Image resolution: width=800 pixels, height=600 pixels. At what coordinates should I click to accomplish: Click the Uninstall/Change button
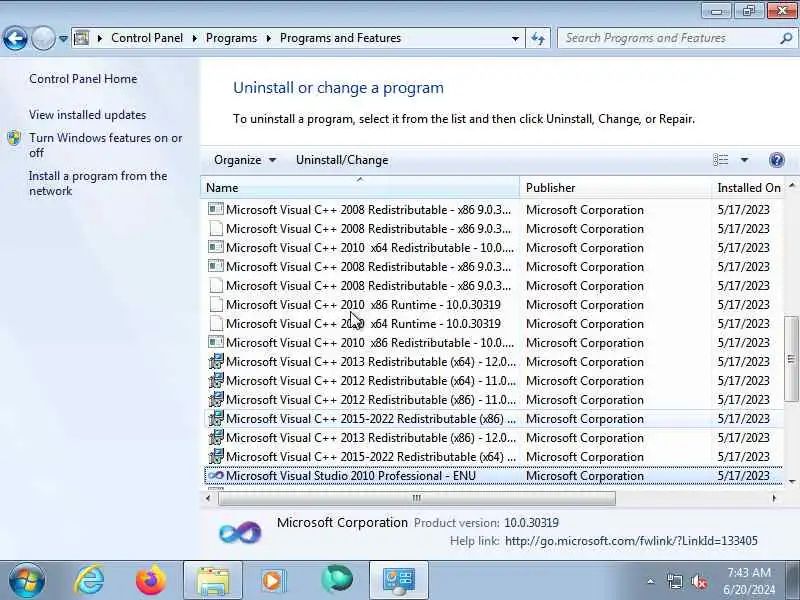342,160
